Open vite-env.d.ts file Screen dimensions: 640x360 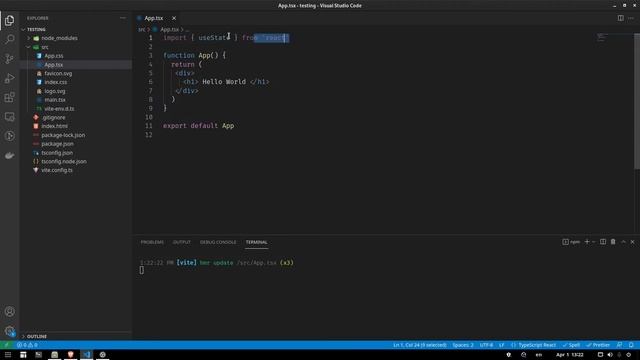point(59,109)
